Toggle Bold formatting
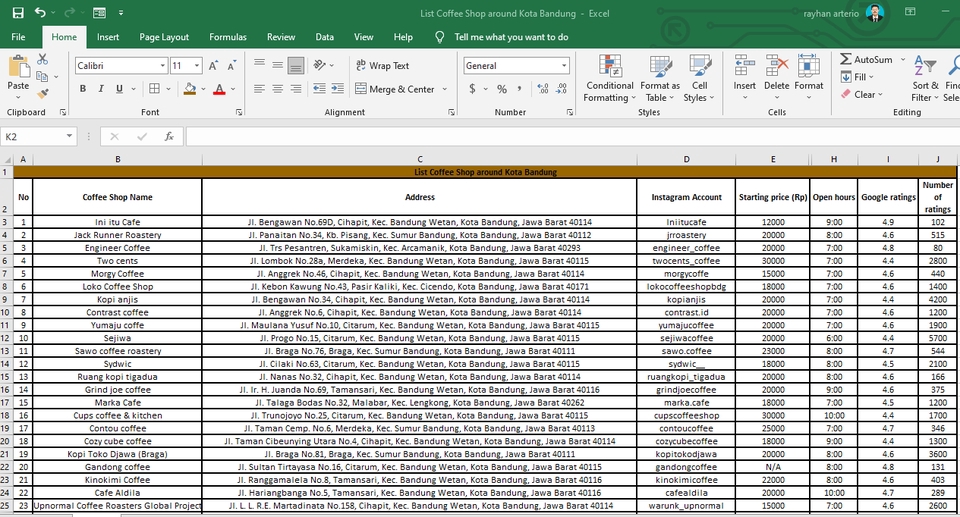This screenshot has height=517, width=960. pos(83,89)
